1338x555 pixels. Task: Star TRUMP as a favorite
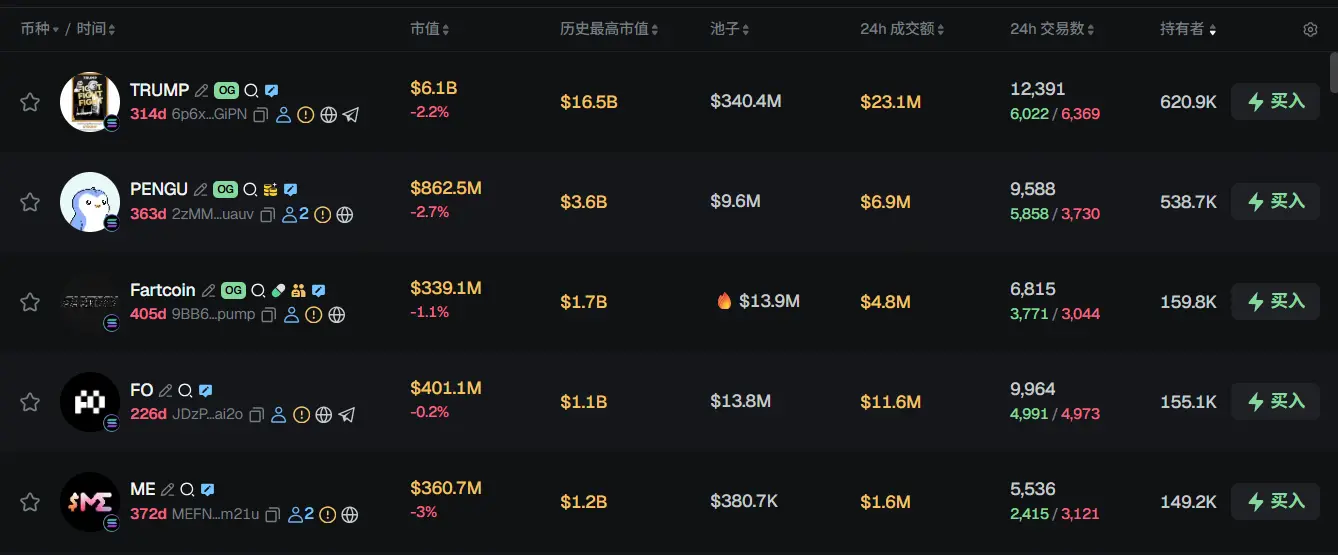[30, 102]
